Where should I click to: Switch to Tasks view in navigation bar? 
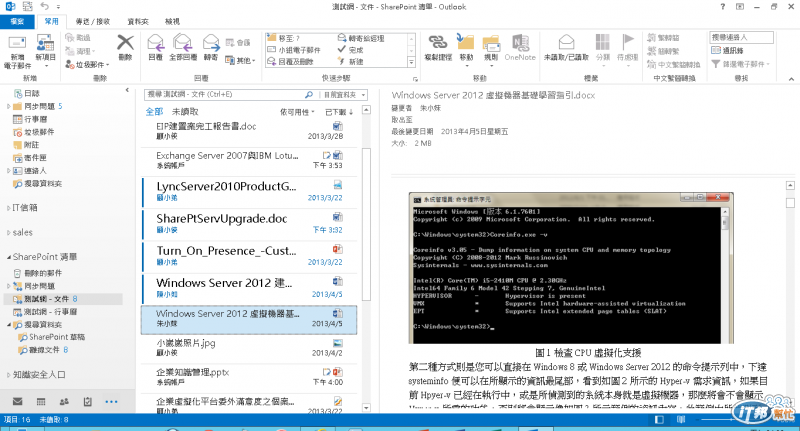pos(88,401)
